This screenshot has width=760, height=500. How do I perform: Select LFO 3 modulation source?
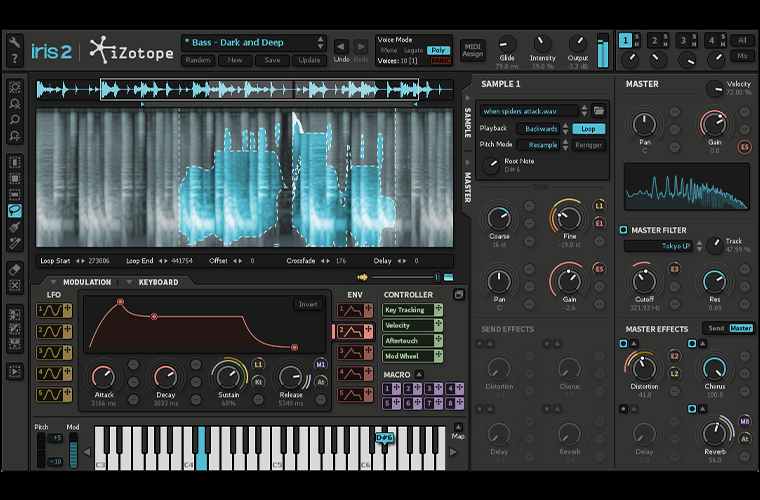click(54, 352)
